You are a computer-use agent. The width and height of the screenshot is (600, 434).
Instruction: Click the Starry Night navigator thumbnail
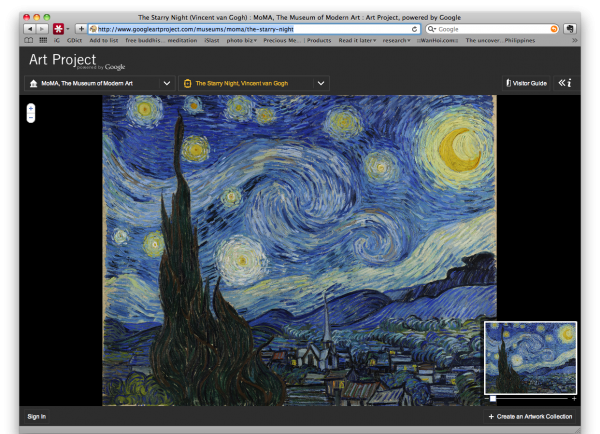click(530, 358)
